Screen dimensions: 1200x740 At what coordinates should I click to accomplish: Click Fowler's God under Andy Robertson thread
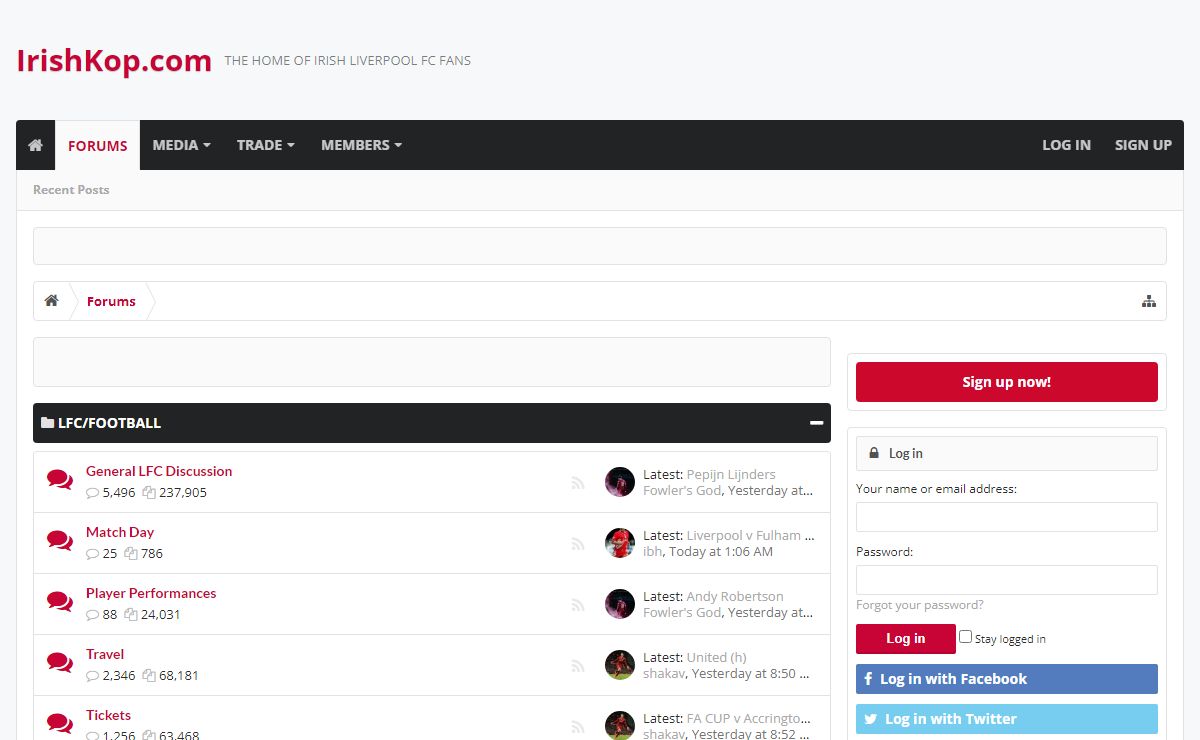tap(682, 612)
